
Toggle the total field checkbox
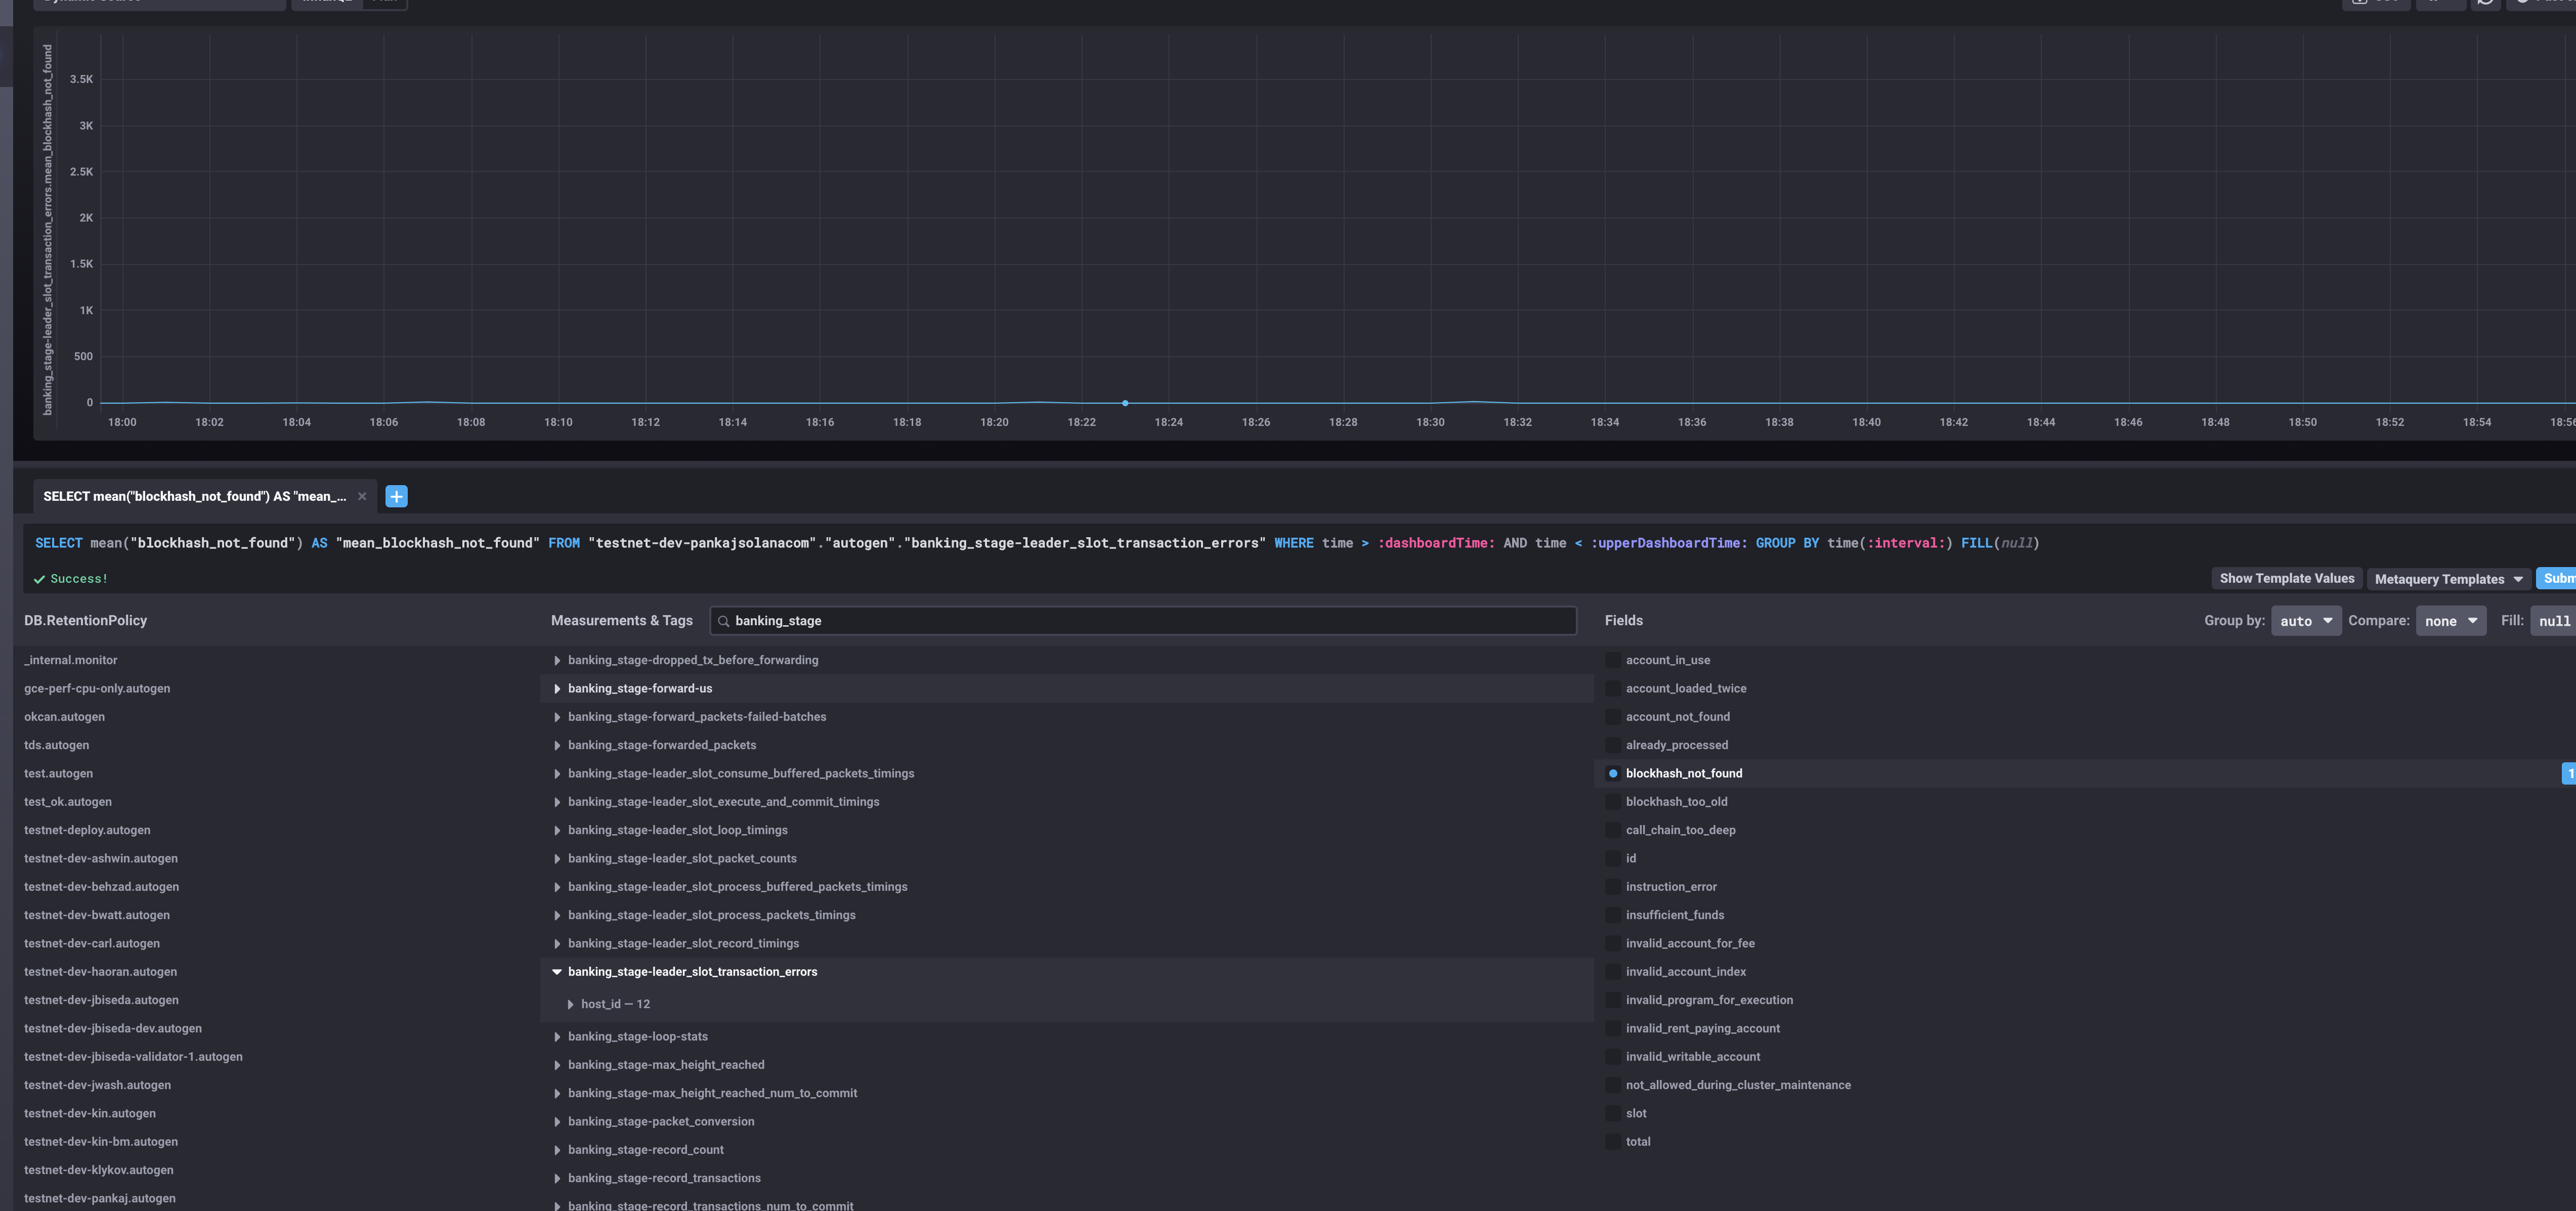click(1613, 1142)
